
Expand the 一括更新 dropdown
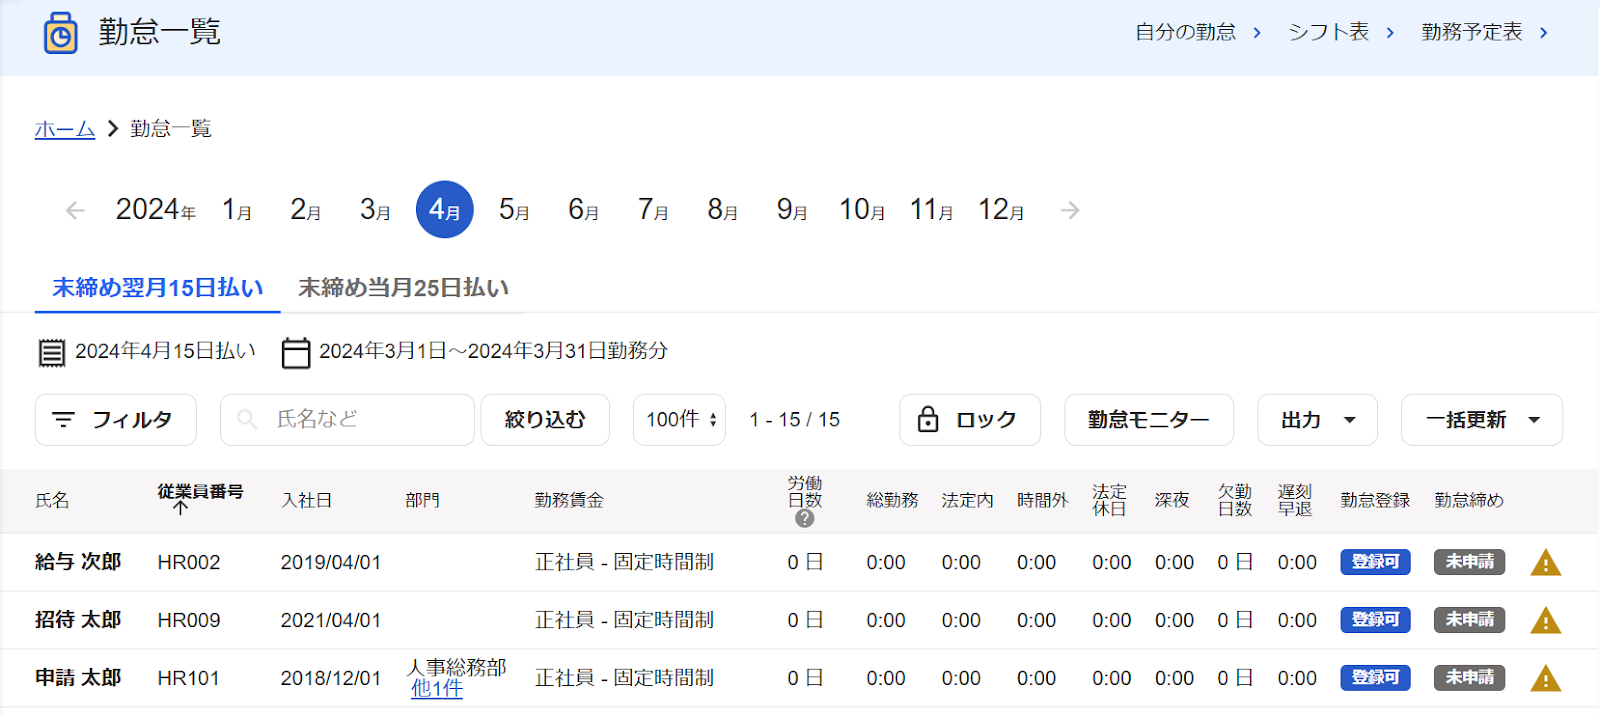(1482, 420)
